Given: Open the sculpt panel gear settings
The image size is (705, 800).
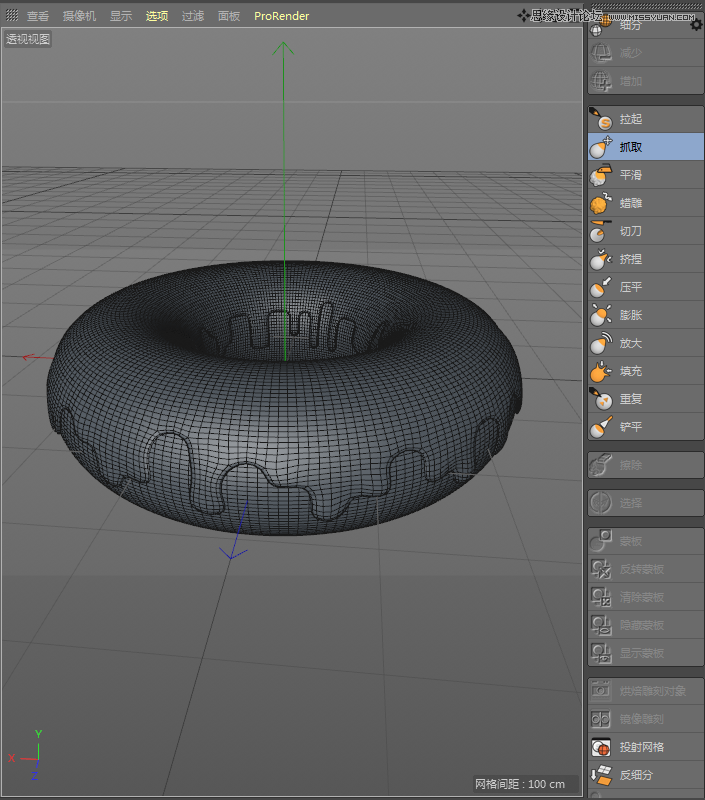Looking at the screenshot, I should [696, 26].
